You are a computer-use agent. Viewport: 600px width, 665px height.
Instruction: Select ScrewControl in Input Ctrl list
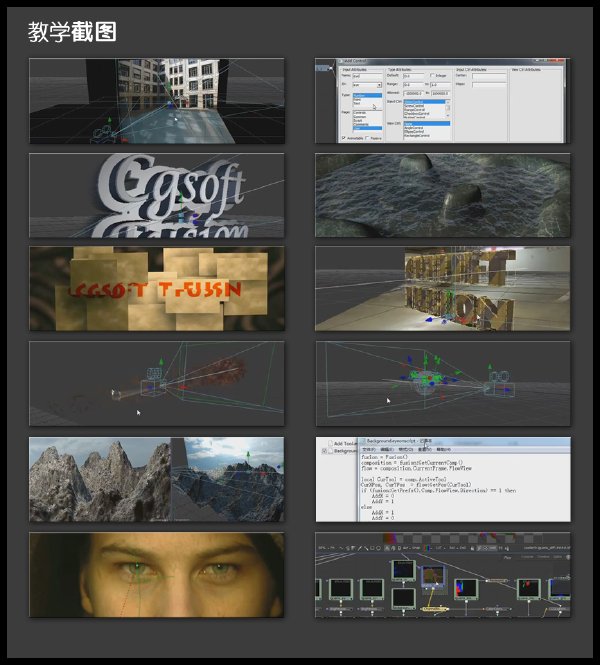(414, 106)
